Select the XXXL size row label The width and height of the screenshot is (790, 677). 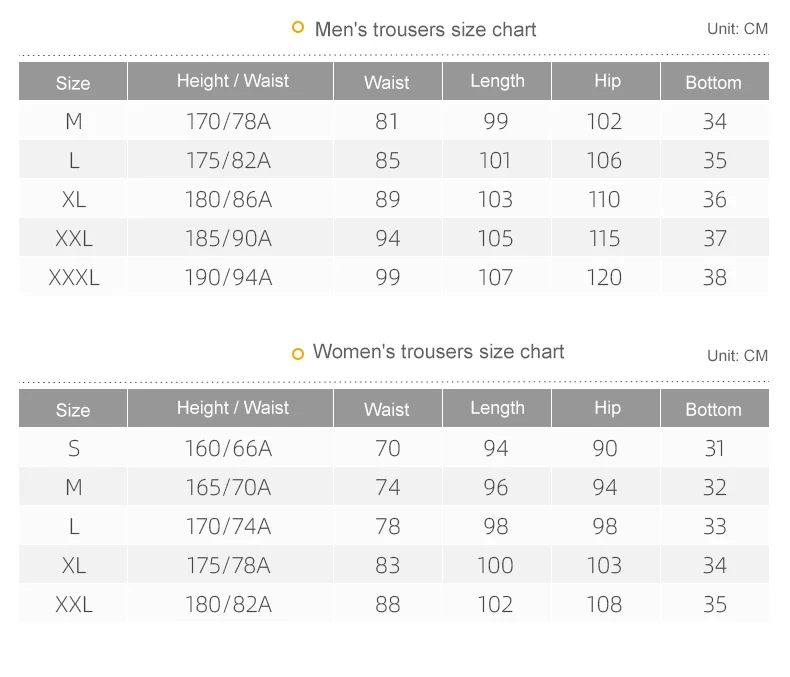(x=74, y=277)
